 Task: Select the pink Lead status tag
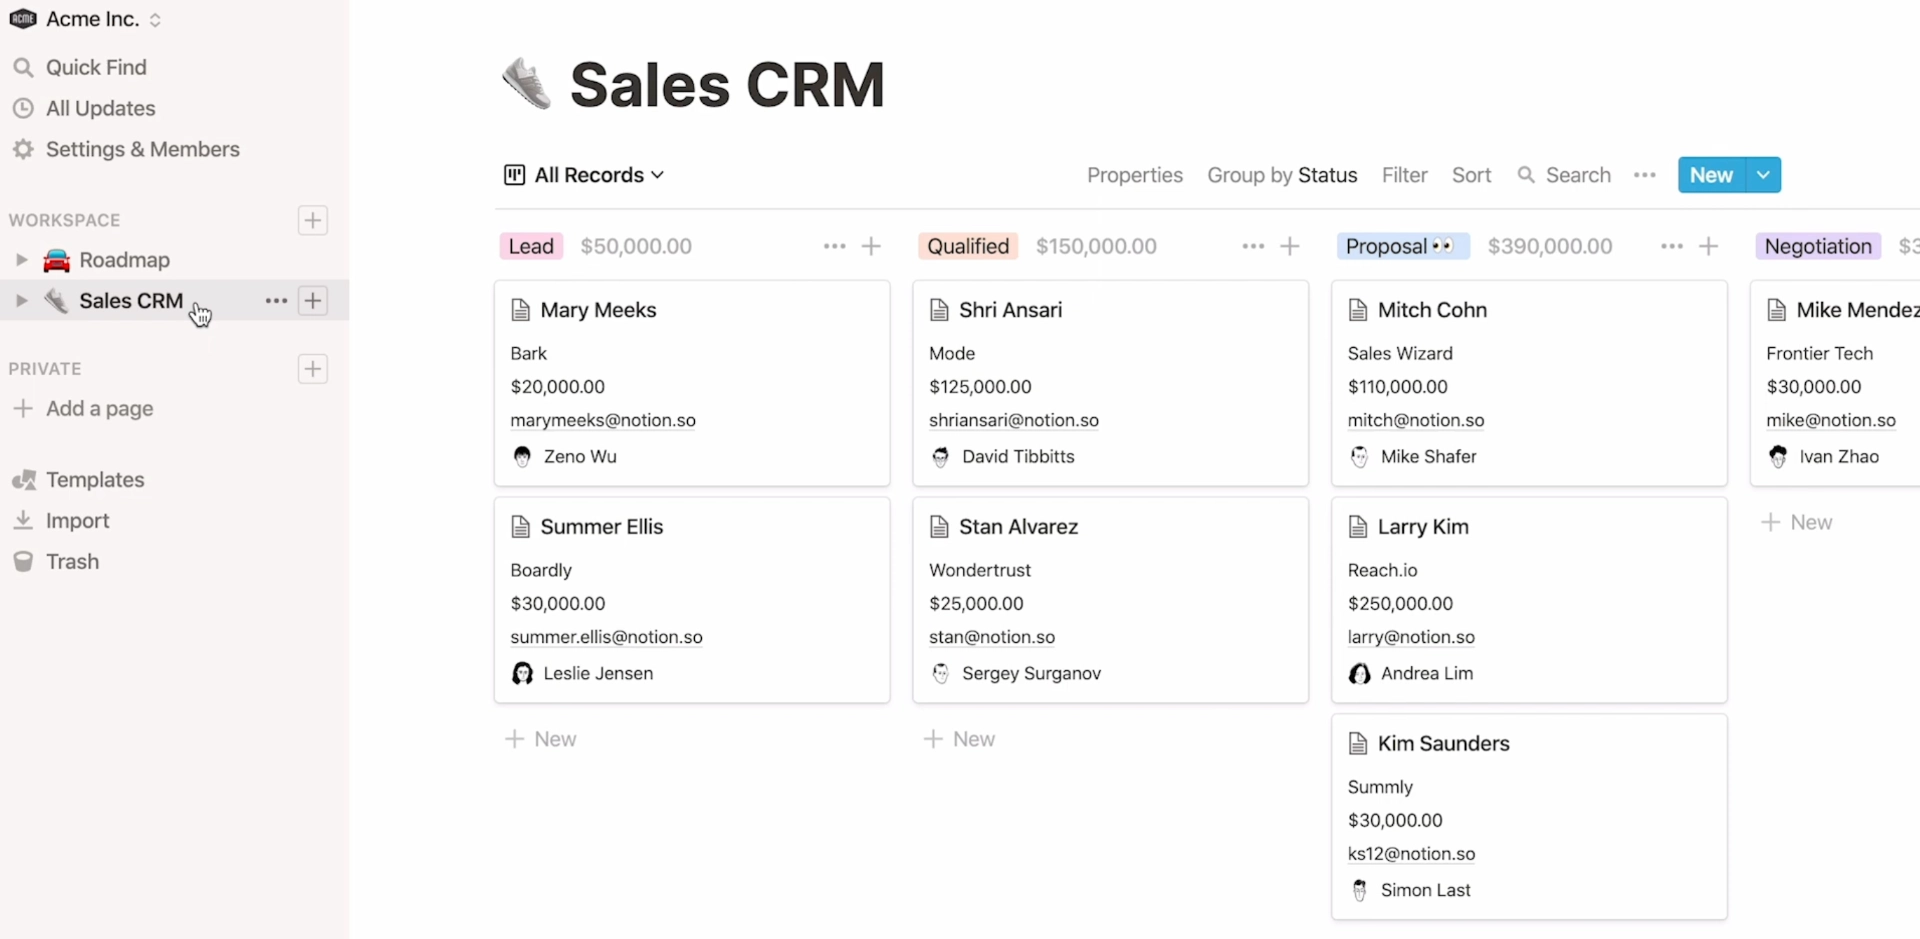pos(531,246)
